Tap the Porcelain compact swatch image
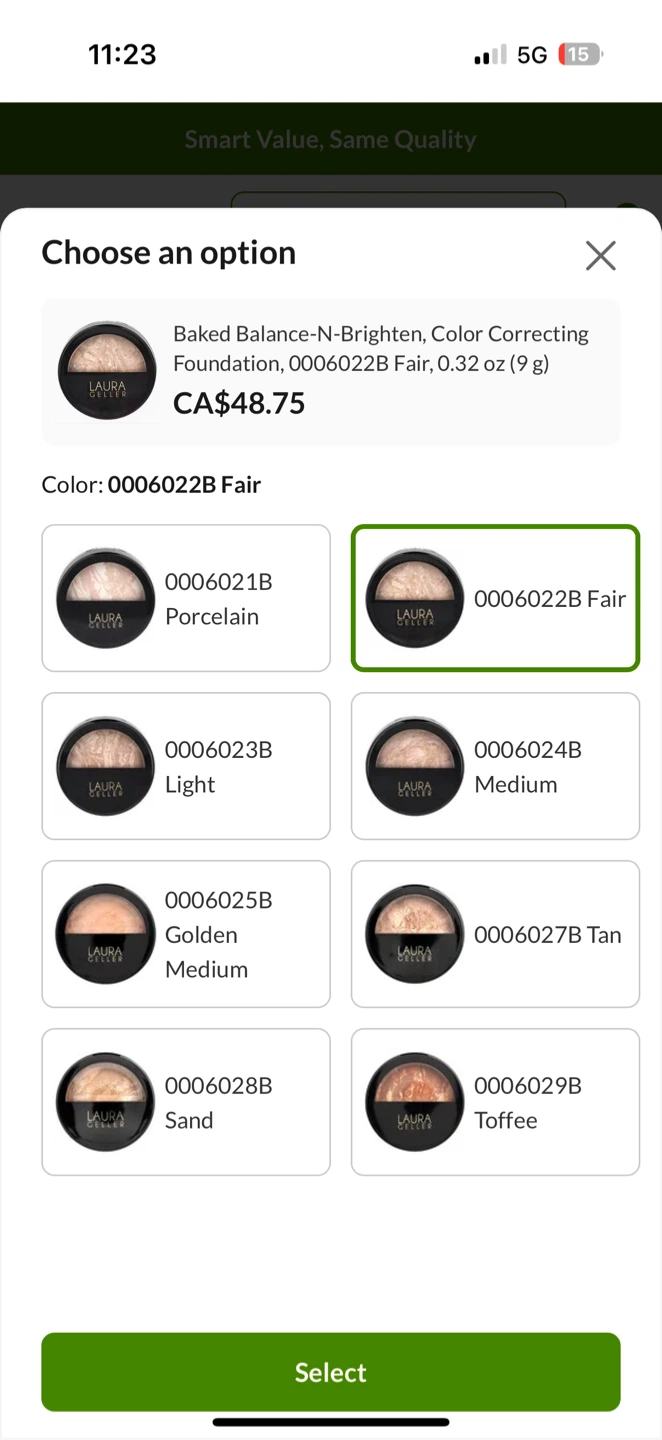The width and height of the screenshot is (662, 1440). (x=105, y=598)
